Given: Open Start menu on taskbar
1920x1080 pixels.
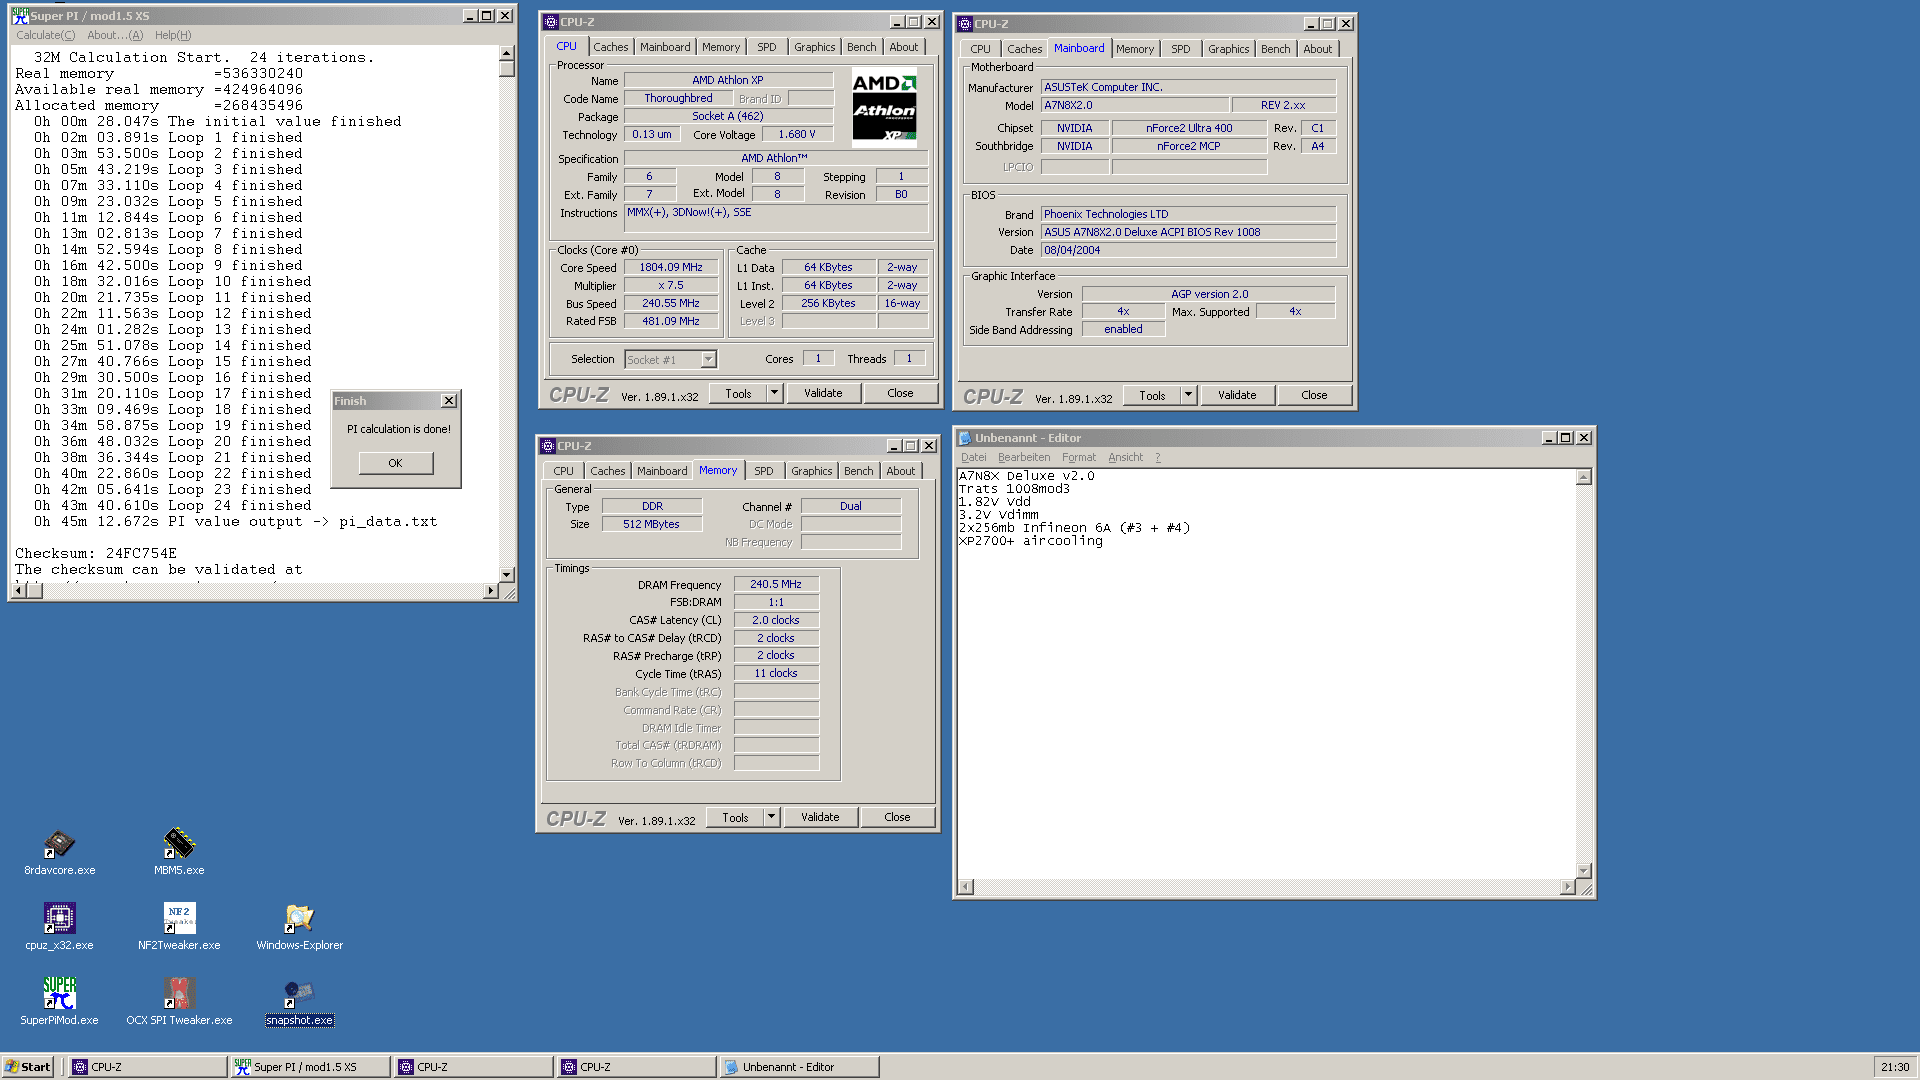Looking at the screenshot, I should click(28, 1067).
